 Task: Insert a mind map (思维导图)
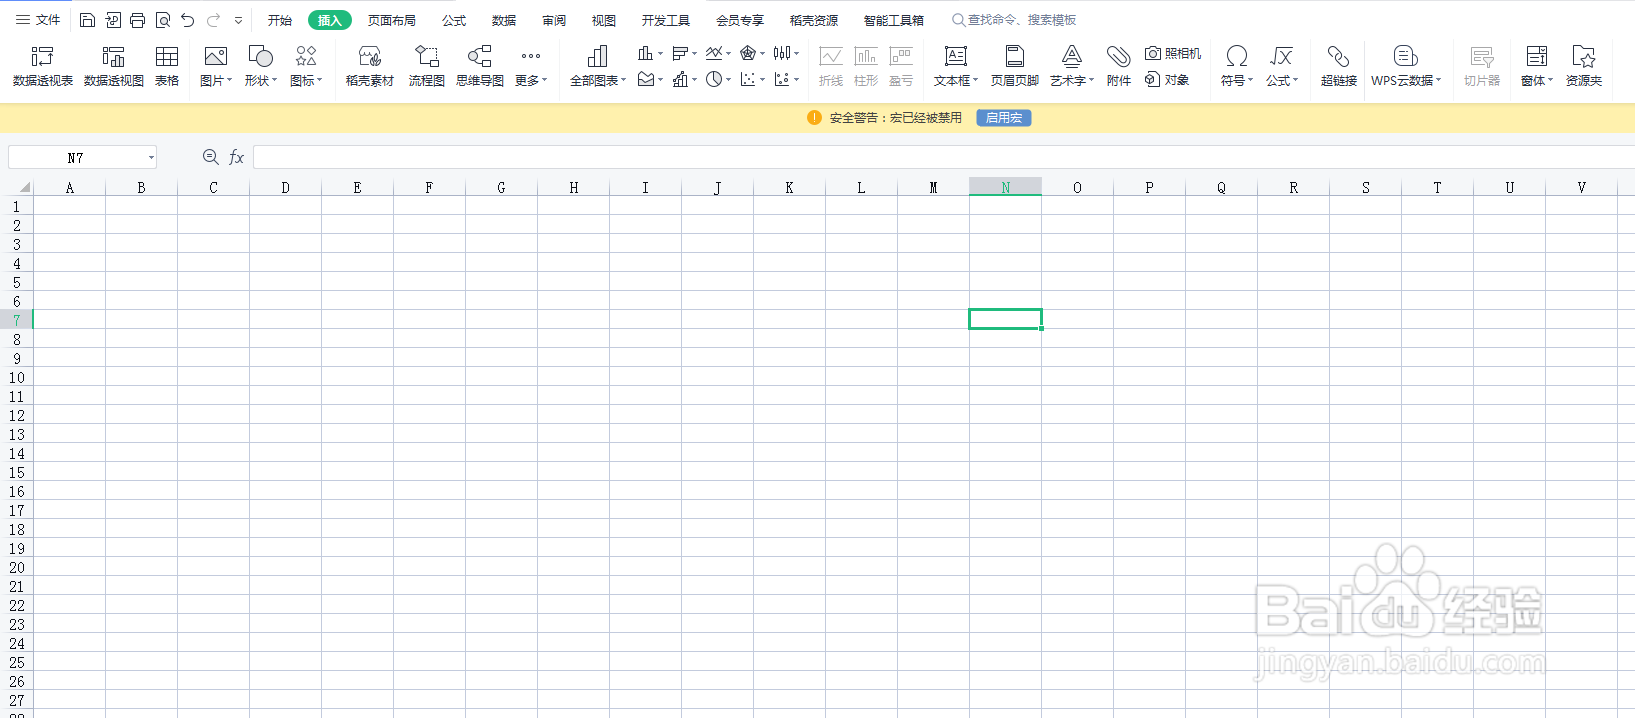pos(480,67)
